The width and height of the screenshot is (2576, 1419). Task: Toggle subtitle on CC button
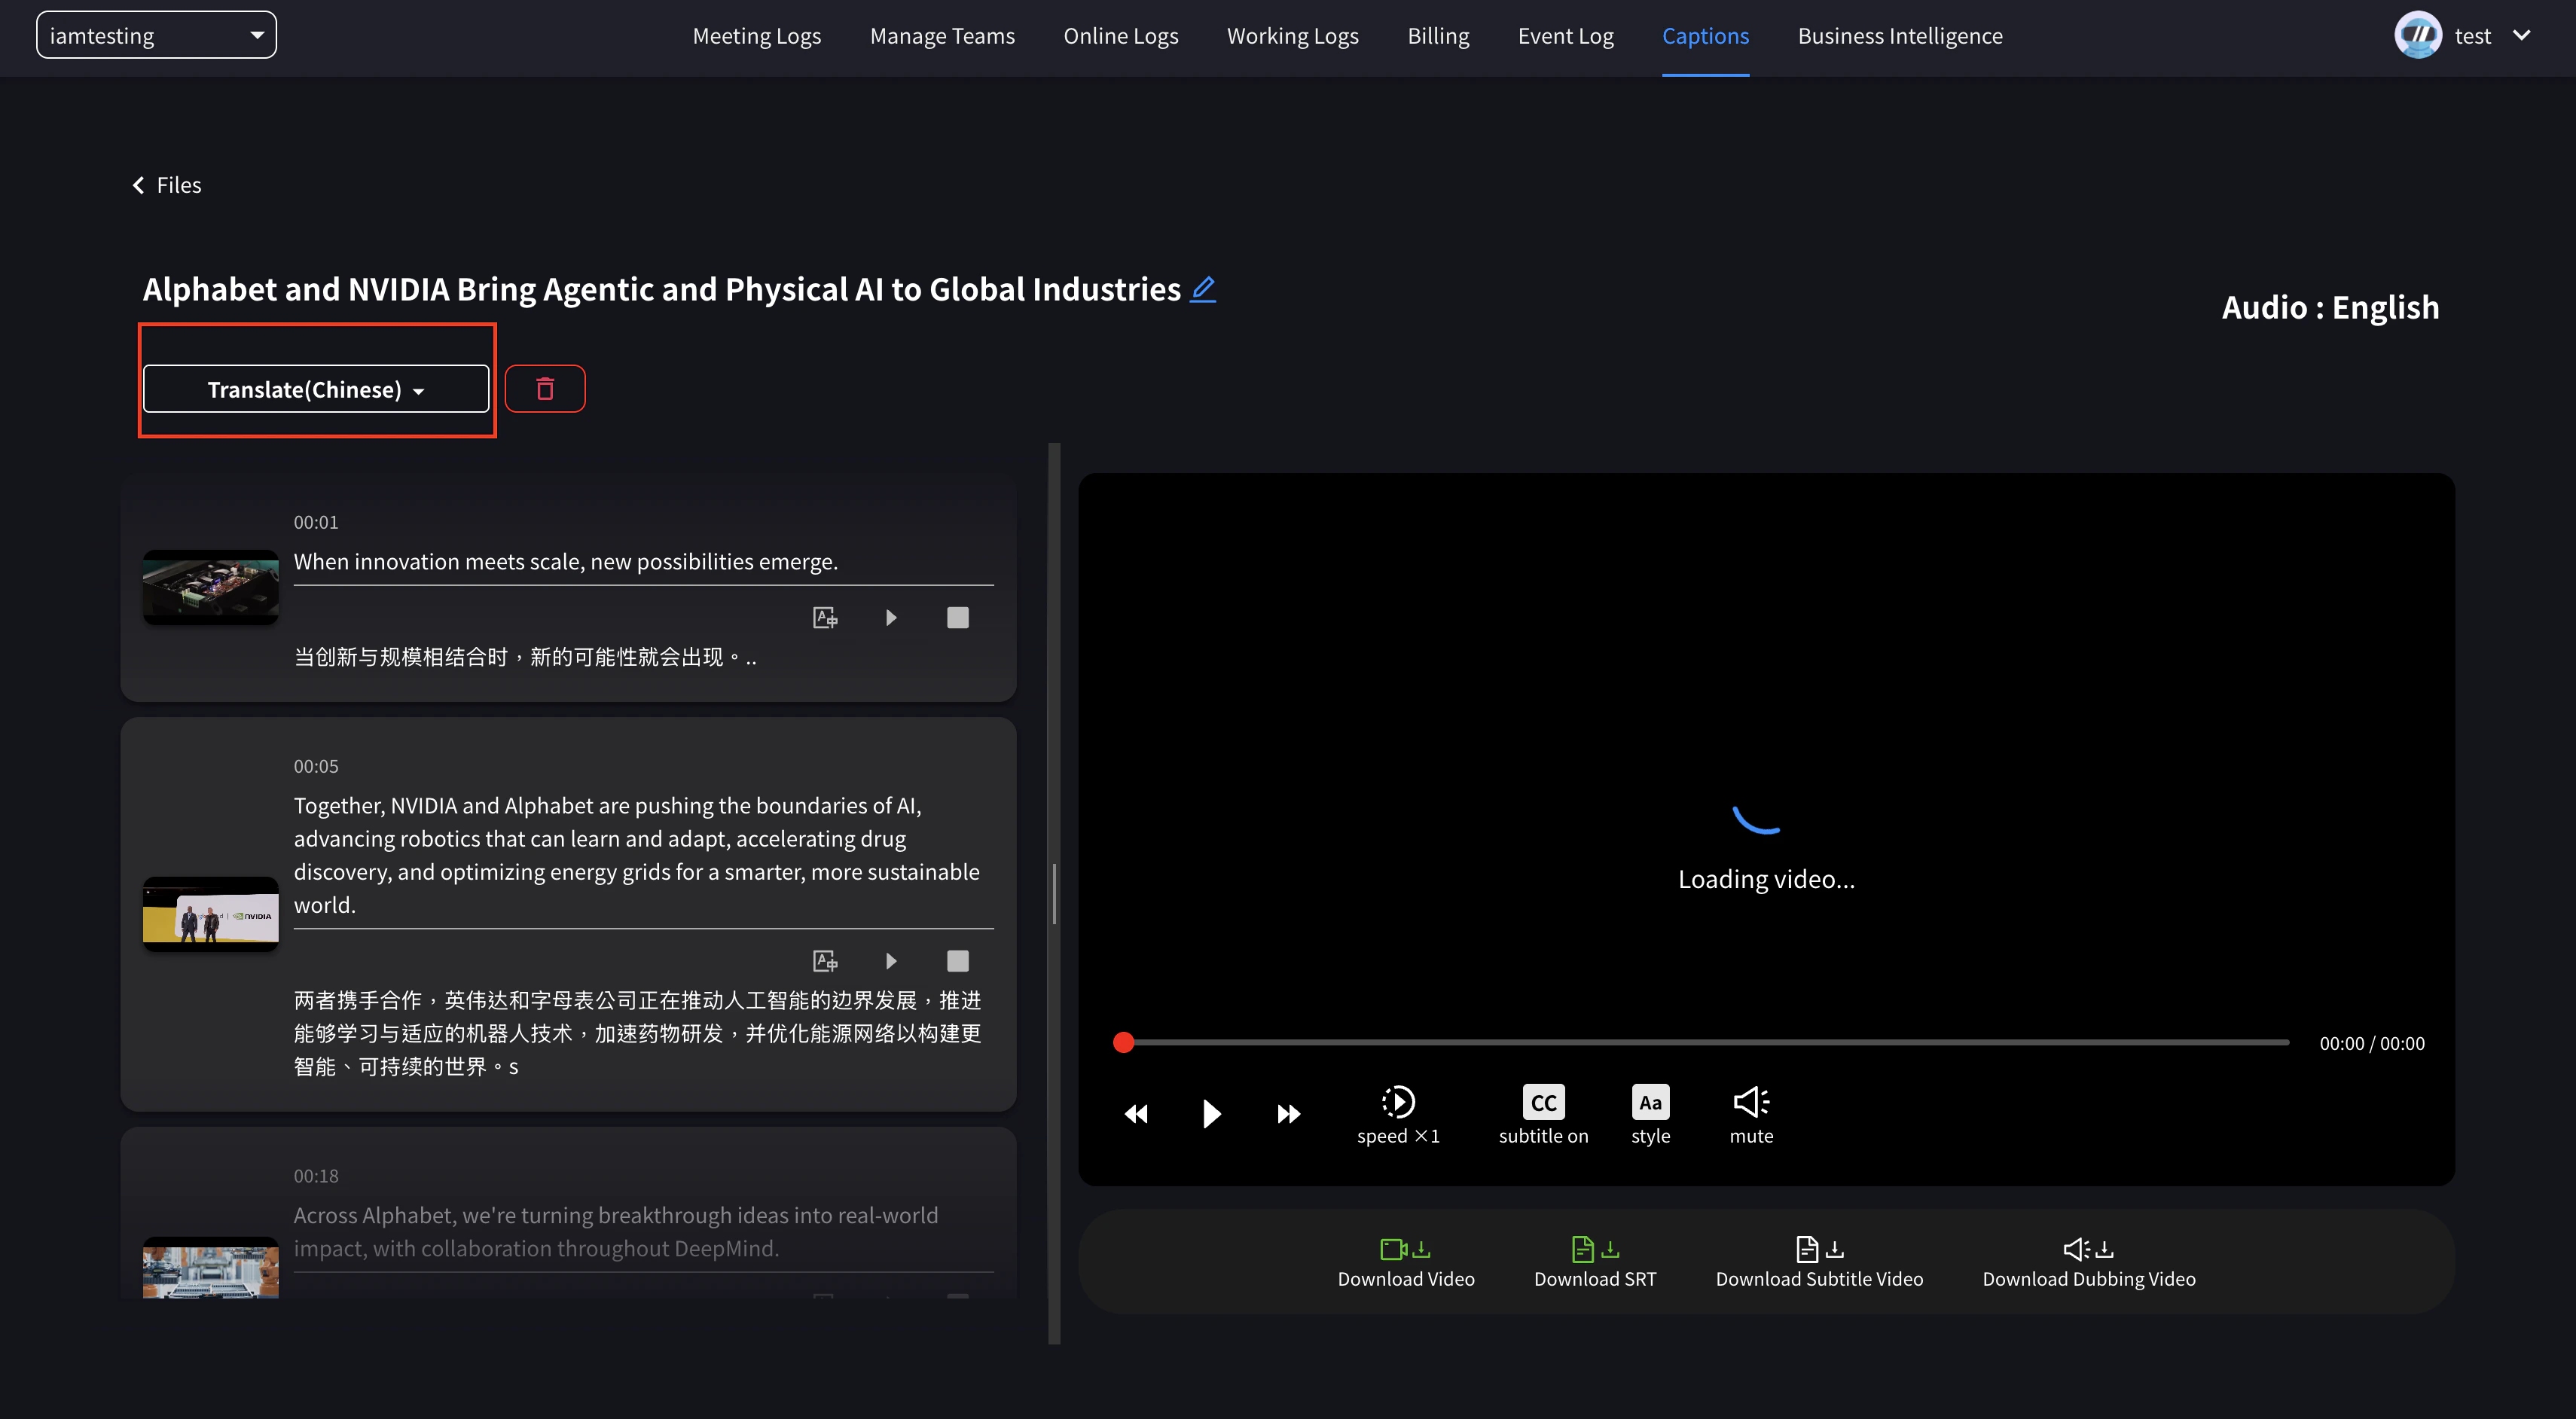[x=1543, y=1102]
